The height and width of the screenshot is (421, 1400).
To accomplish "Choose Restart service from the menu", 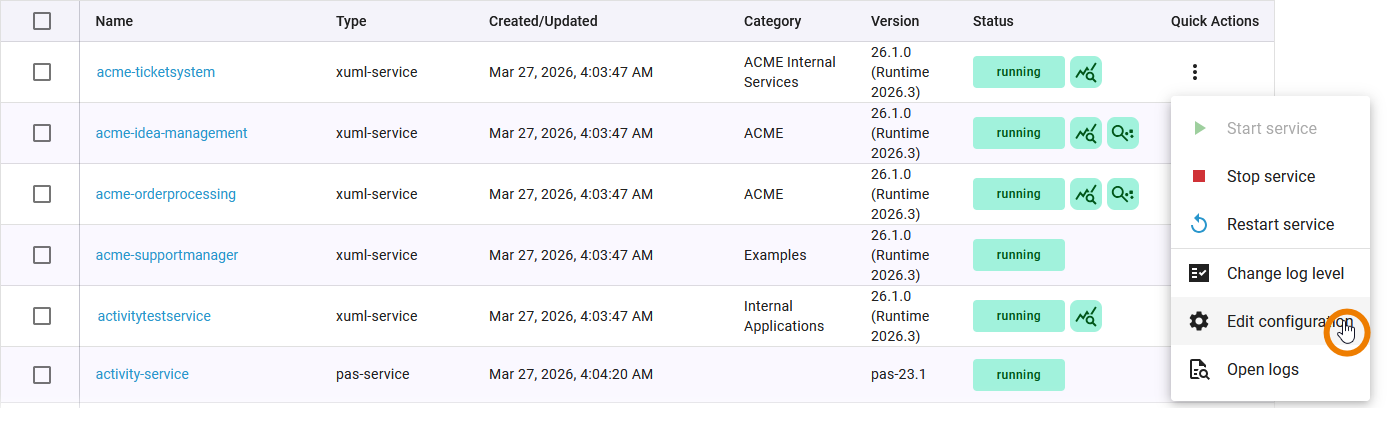I will (x=1280, y=225).
